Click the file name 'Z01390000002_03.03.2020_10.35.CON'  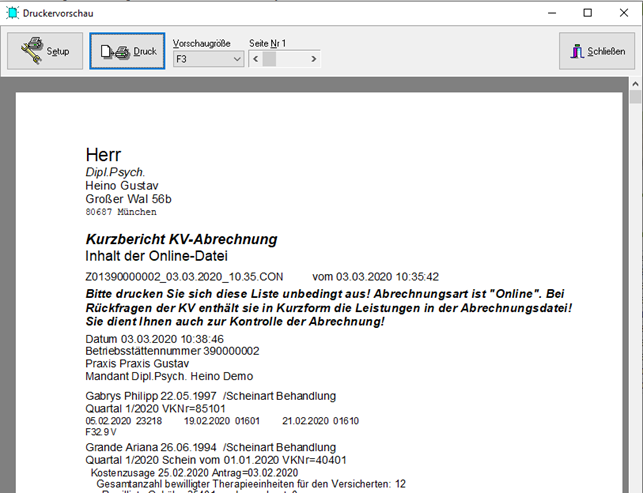click(x=184, y=277)
